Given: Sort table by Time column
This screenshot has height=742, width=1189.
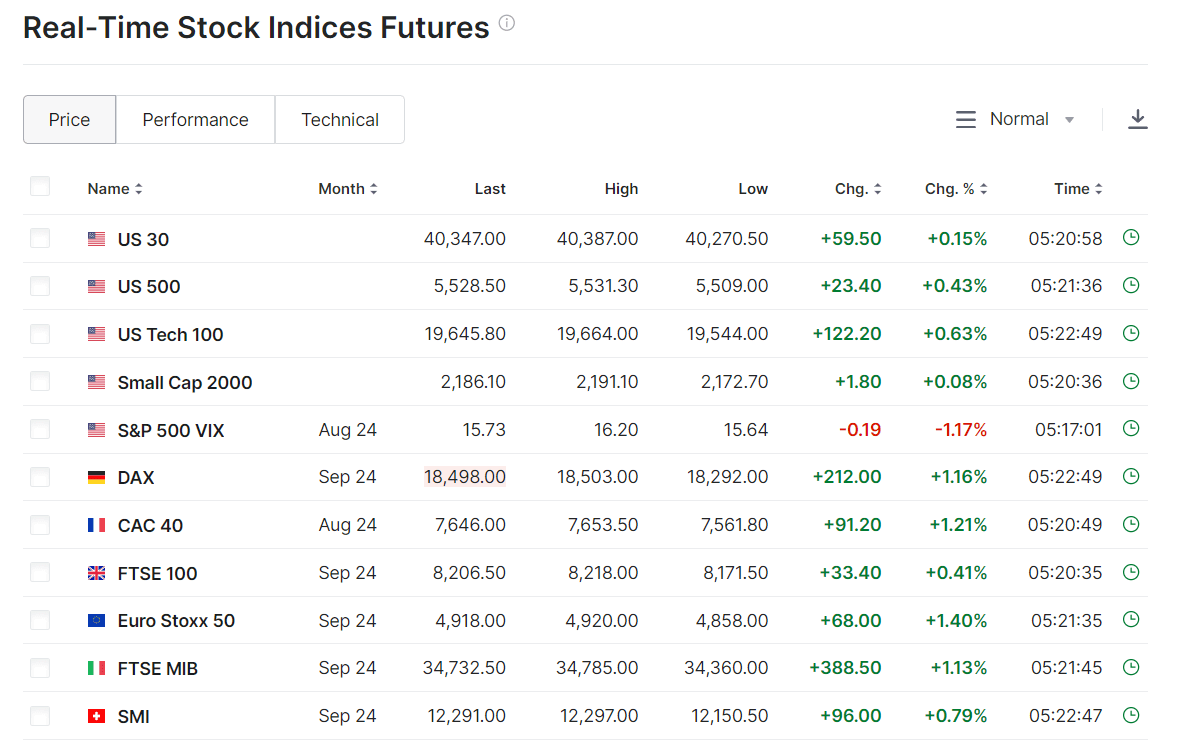Looking at the screenshot, I should tap(1078, 189).
